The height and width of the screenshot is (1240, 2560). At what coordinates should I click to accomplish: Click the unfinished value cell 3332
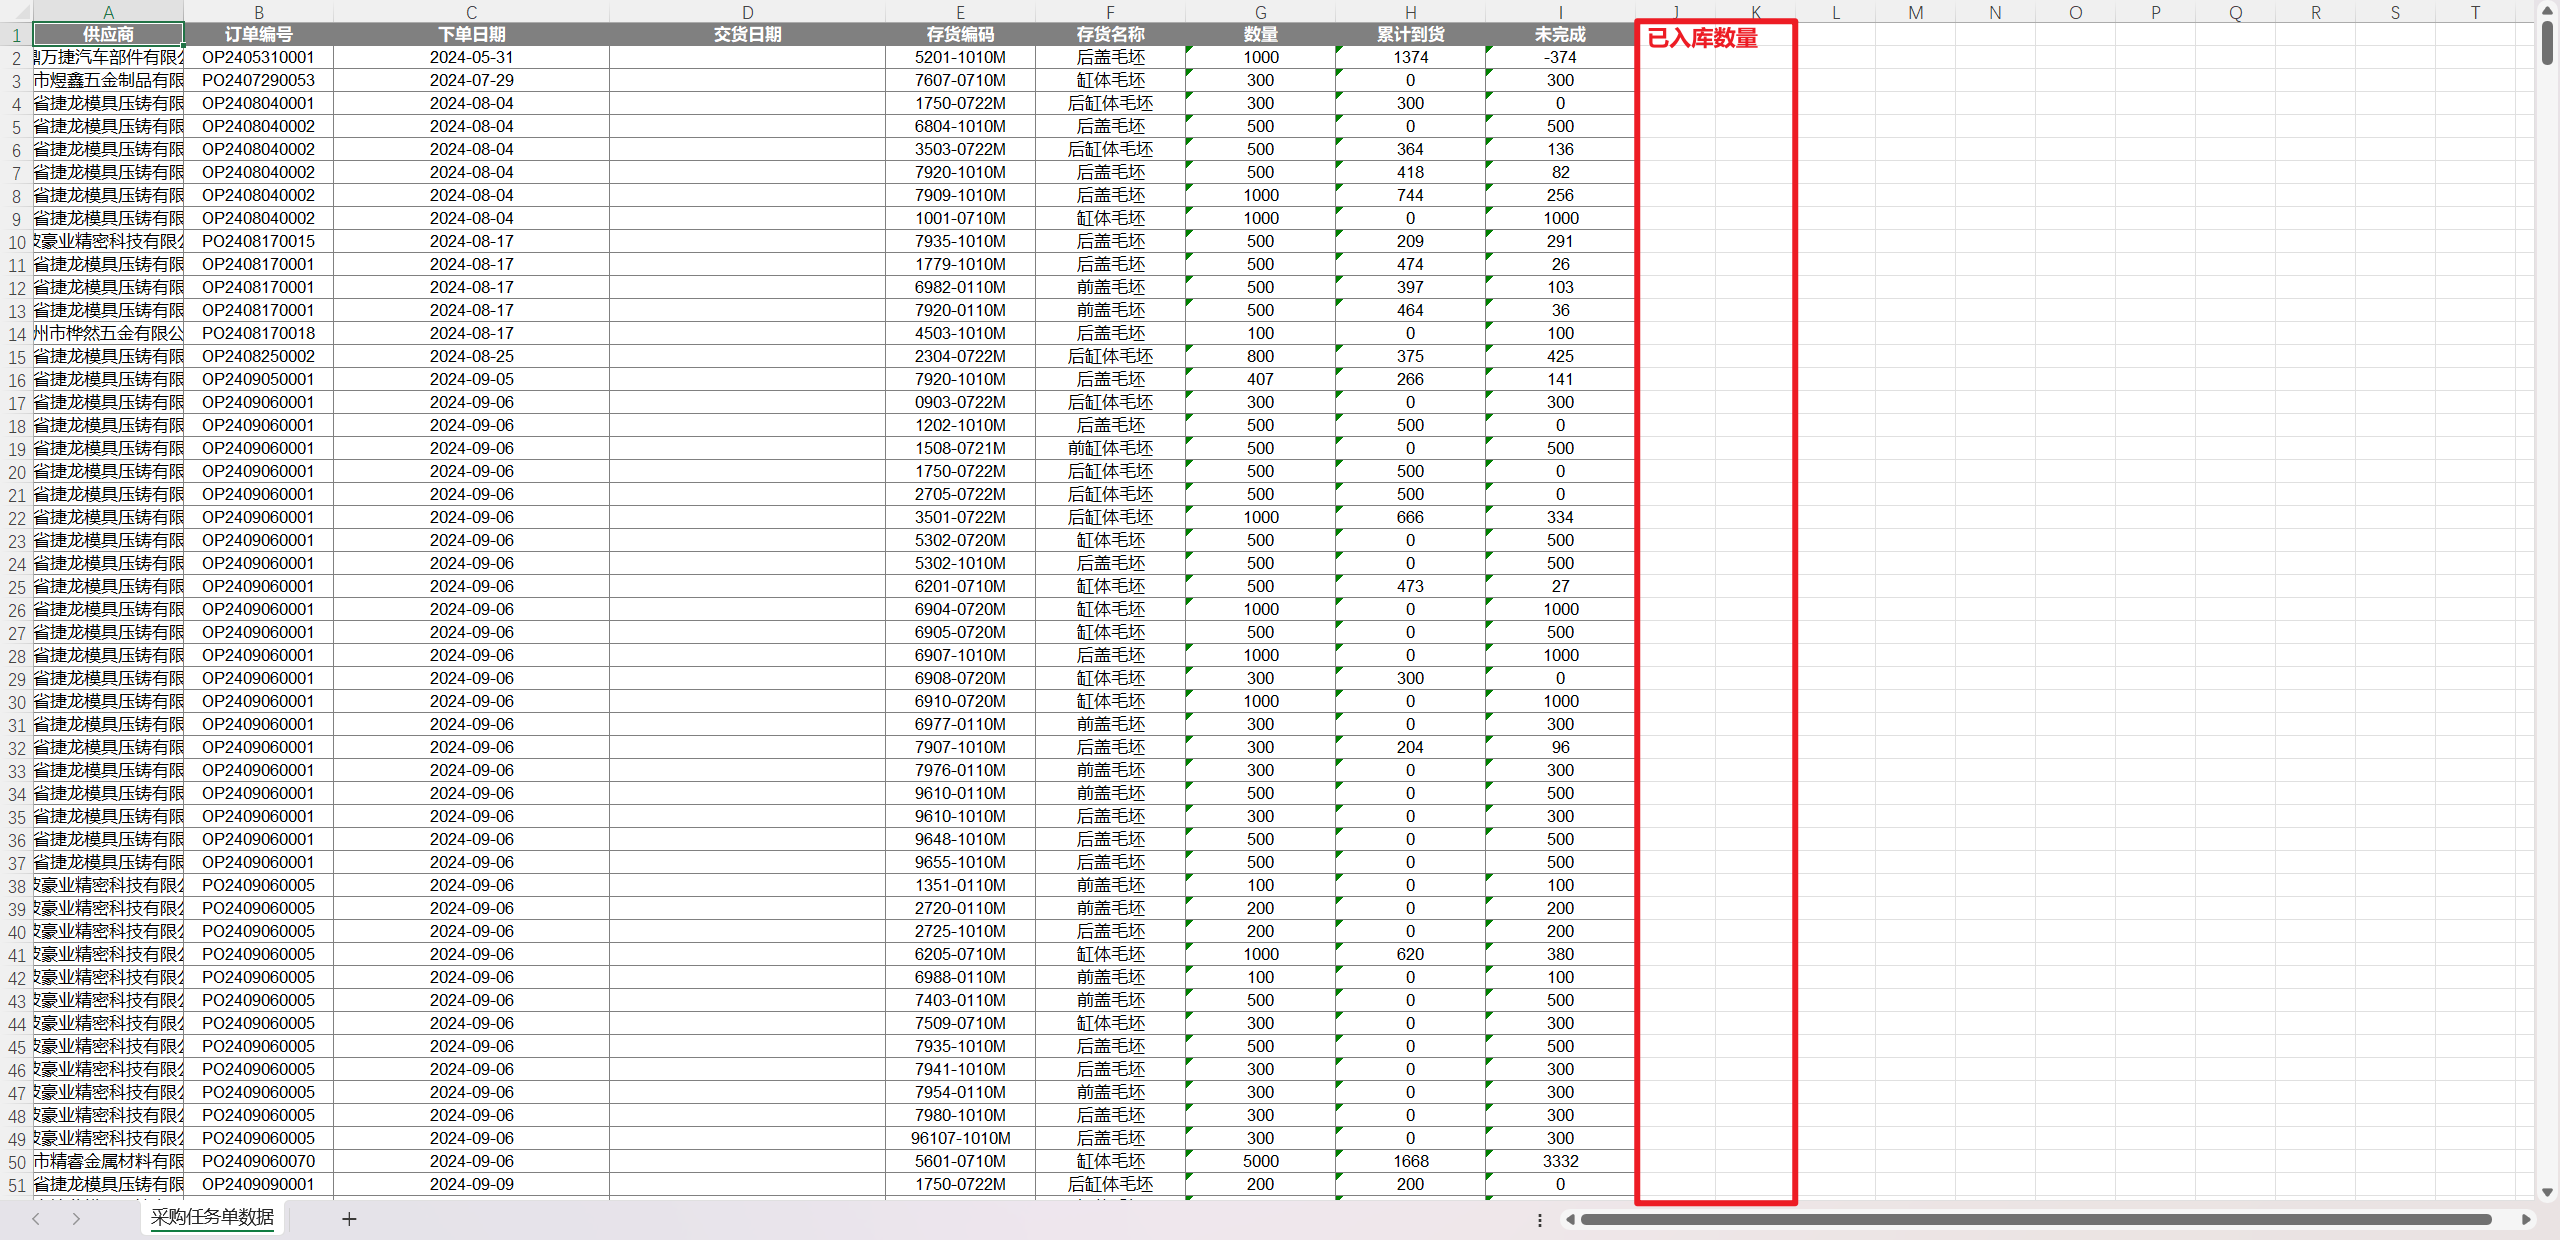click(x=1560, y=1161)
